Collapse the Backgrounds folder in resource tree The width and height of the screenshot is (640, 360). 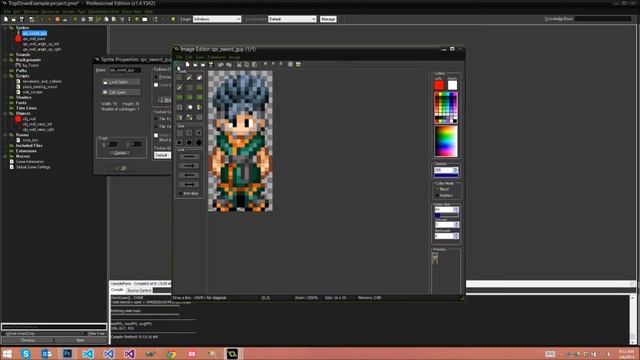[5, 60]
